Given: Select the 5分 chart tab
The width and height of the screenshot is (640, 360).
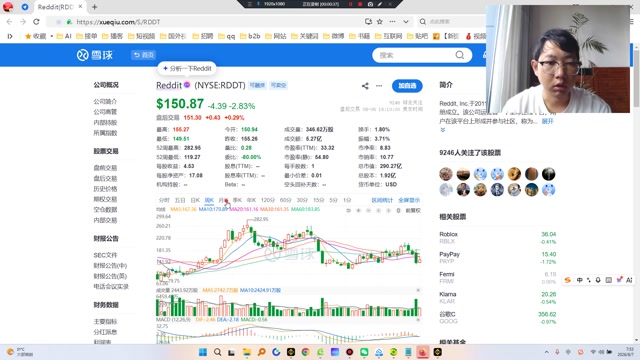Looking at the screenshot, I should [333, 200].
